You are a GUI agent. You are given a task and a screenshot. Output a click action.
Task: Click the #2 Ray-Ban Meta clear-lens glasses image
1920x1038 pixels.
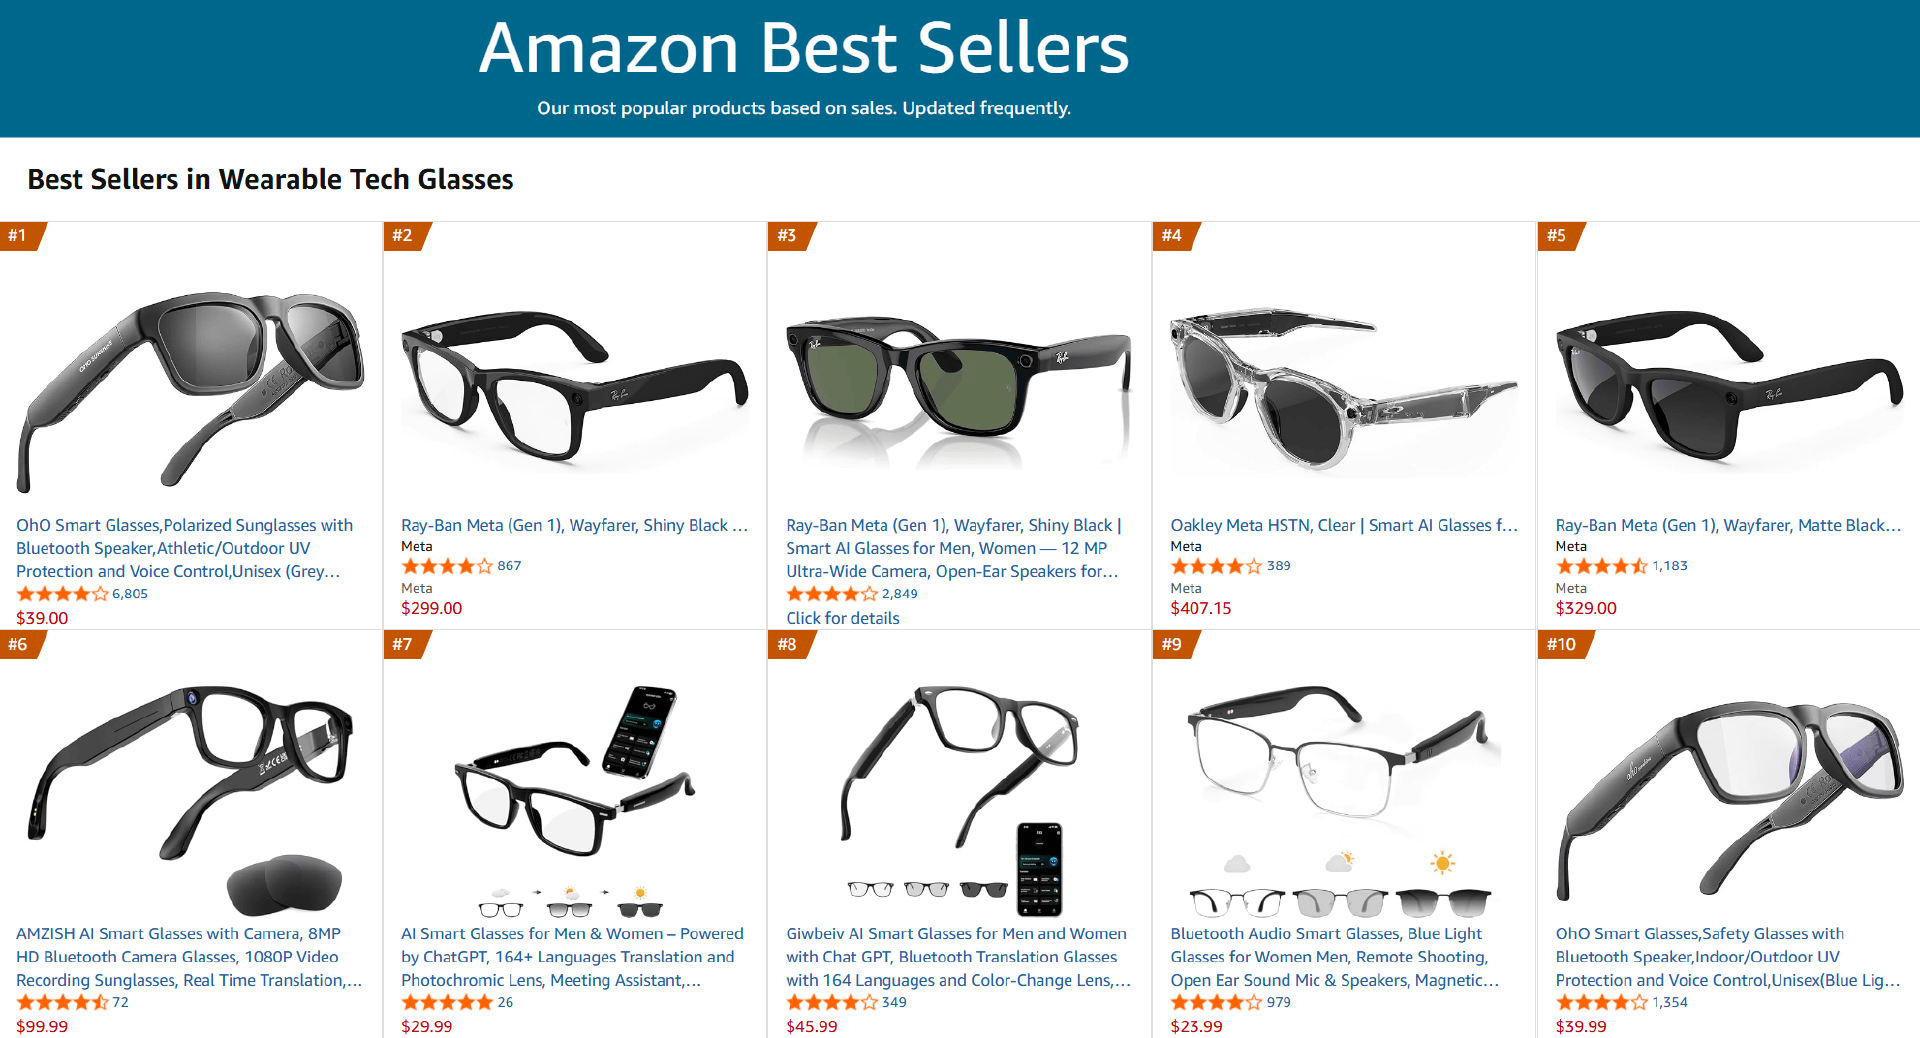point(574,385)
